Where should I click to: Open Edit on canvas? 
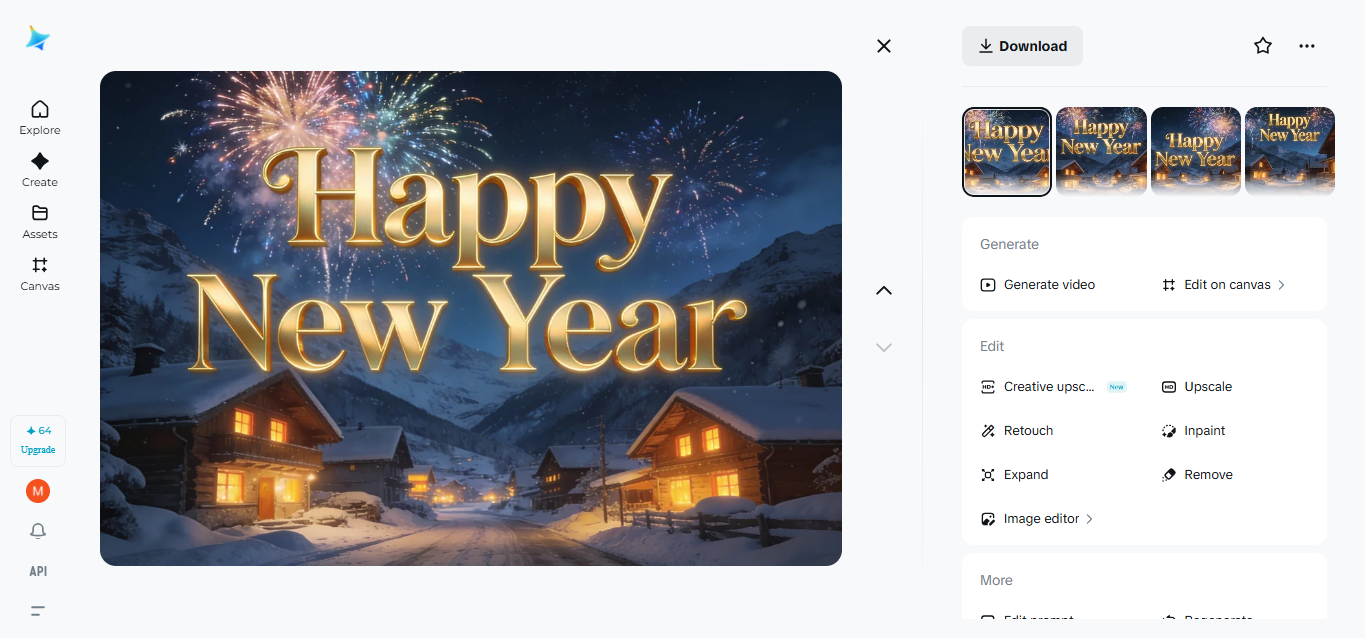[x=1223, y=285]
